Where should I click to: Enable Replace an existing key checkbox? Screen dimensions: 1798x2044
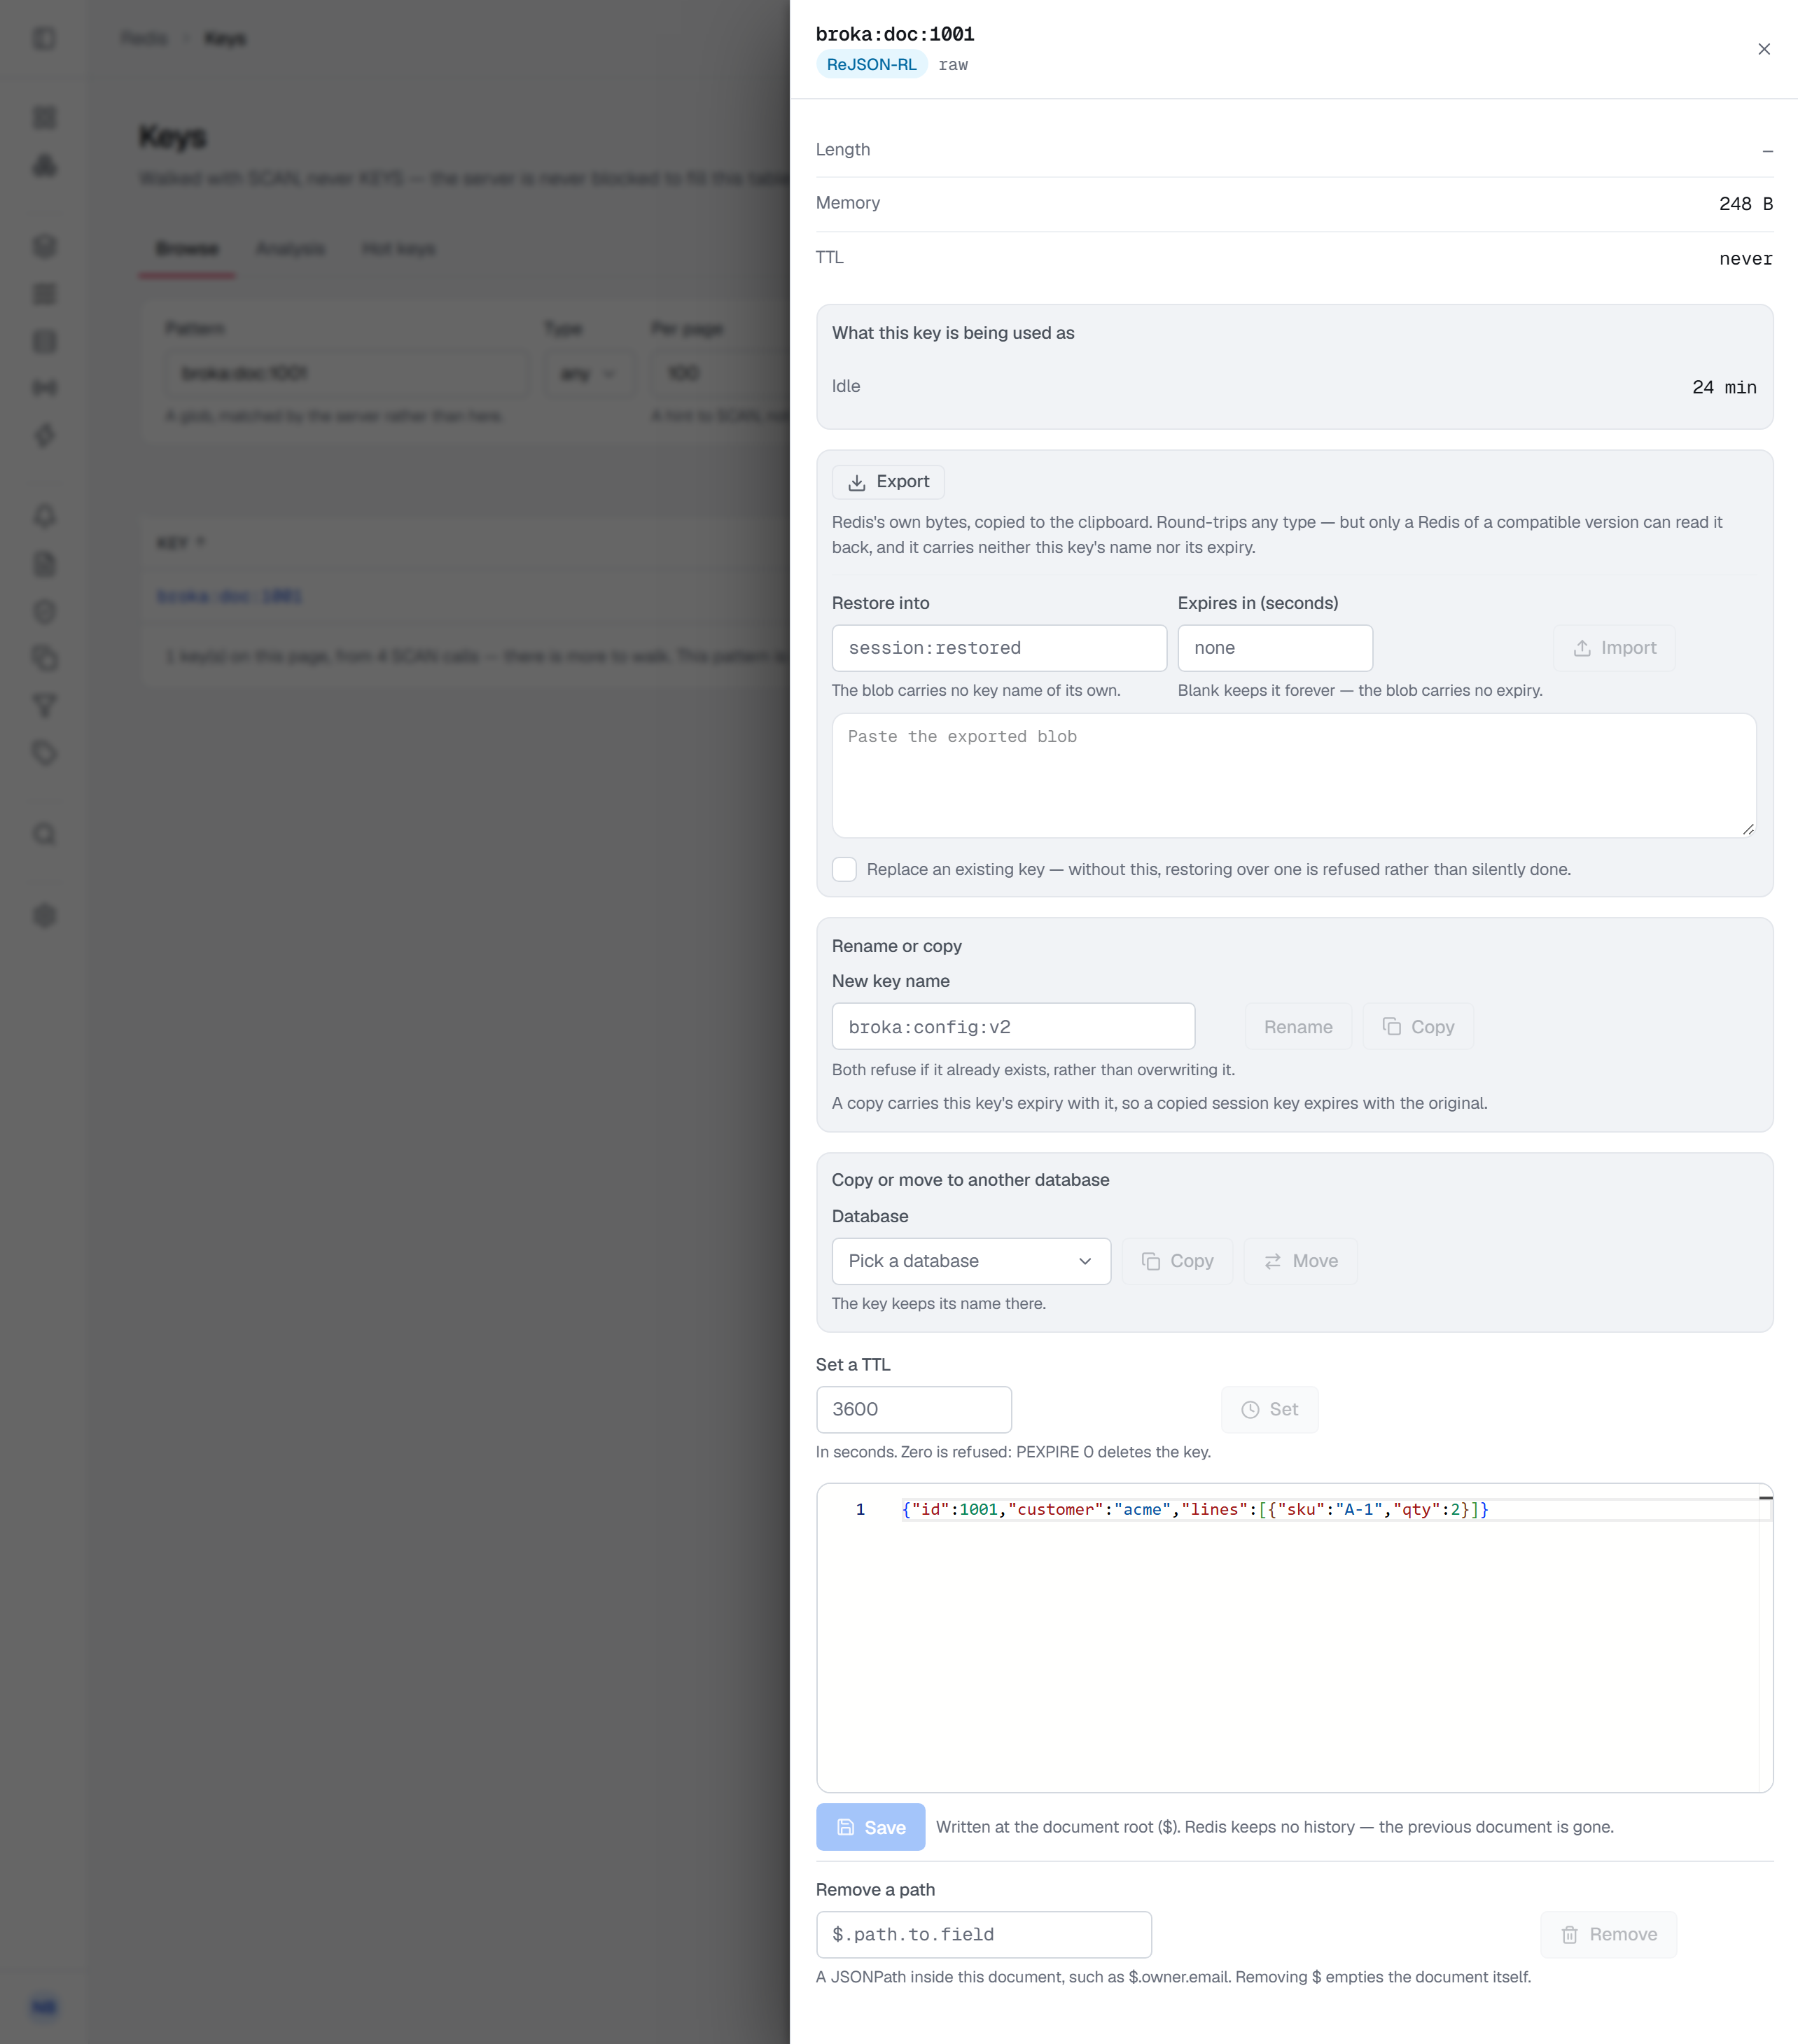coord(844,869)
